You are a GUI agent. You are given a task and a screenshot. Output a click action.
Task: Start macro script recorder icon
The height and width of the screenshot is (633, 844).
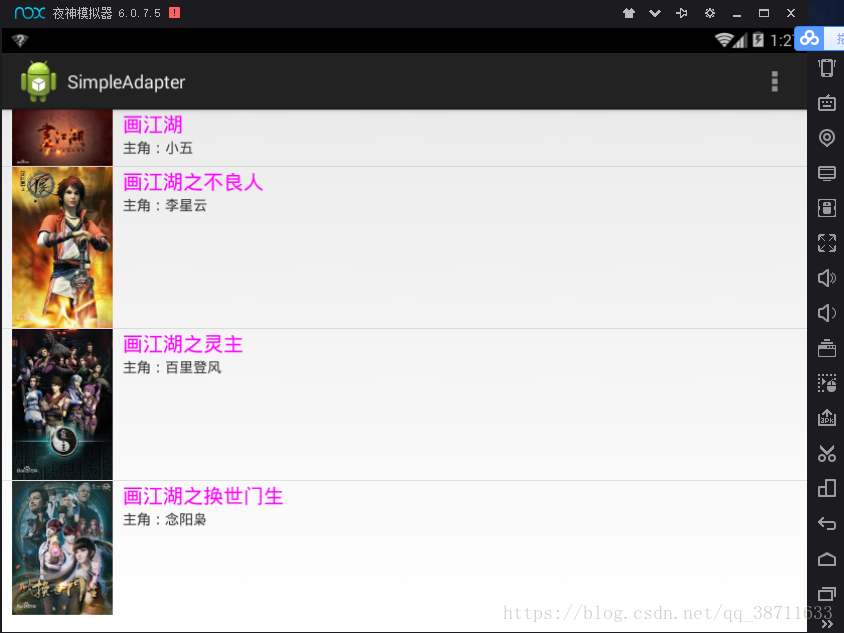tap(827, 383)
